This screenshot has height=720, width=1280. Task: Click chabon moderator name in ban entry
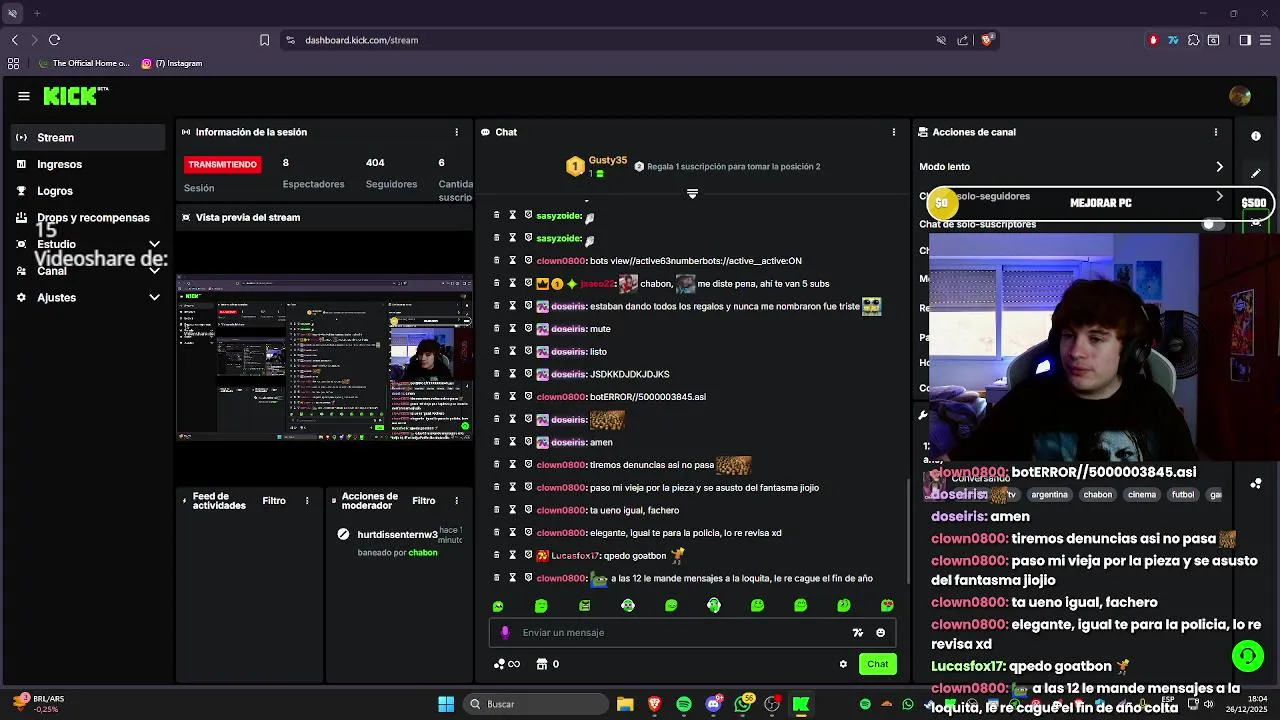click(423, 552)
